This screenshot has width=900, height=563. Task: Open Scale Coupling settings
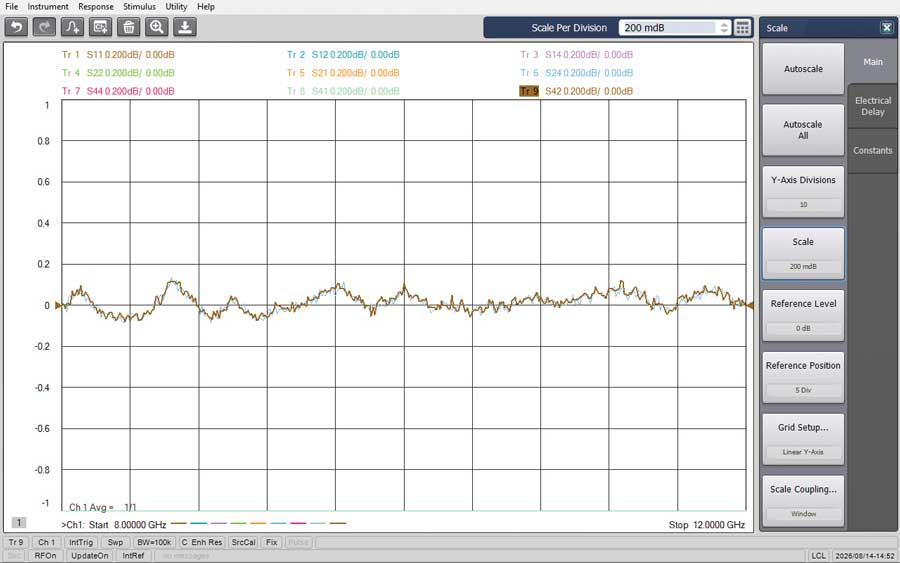pos(803,501)
